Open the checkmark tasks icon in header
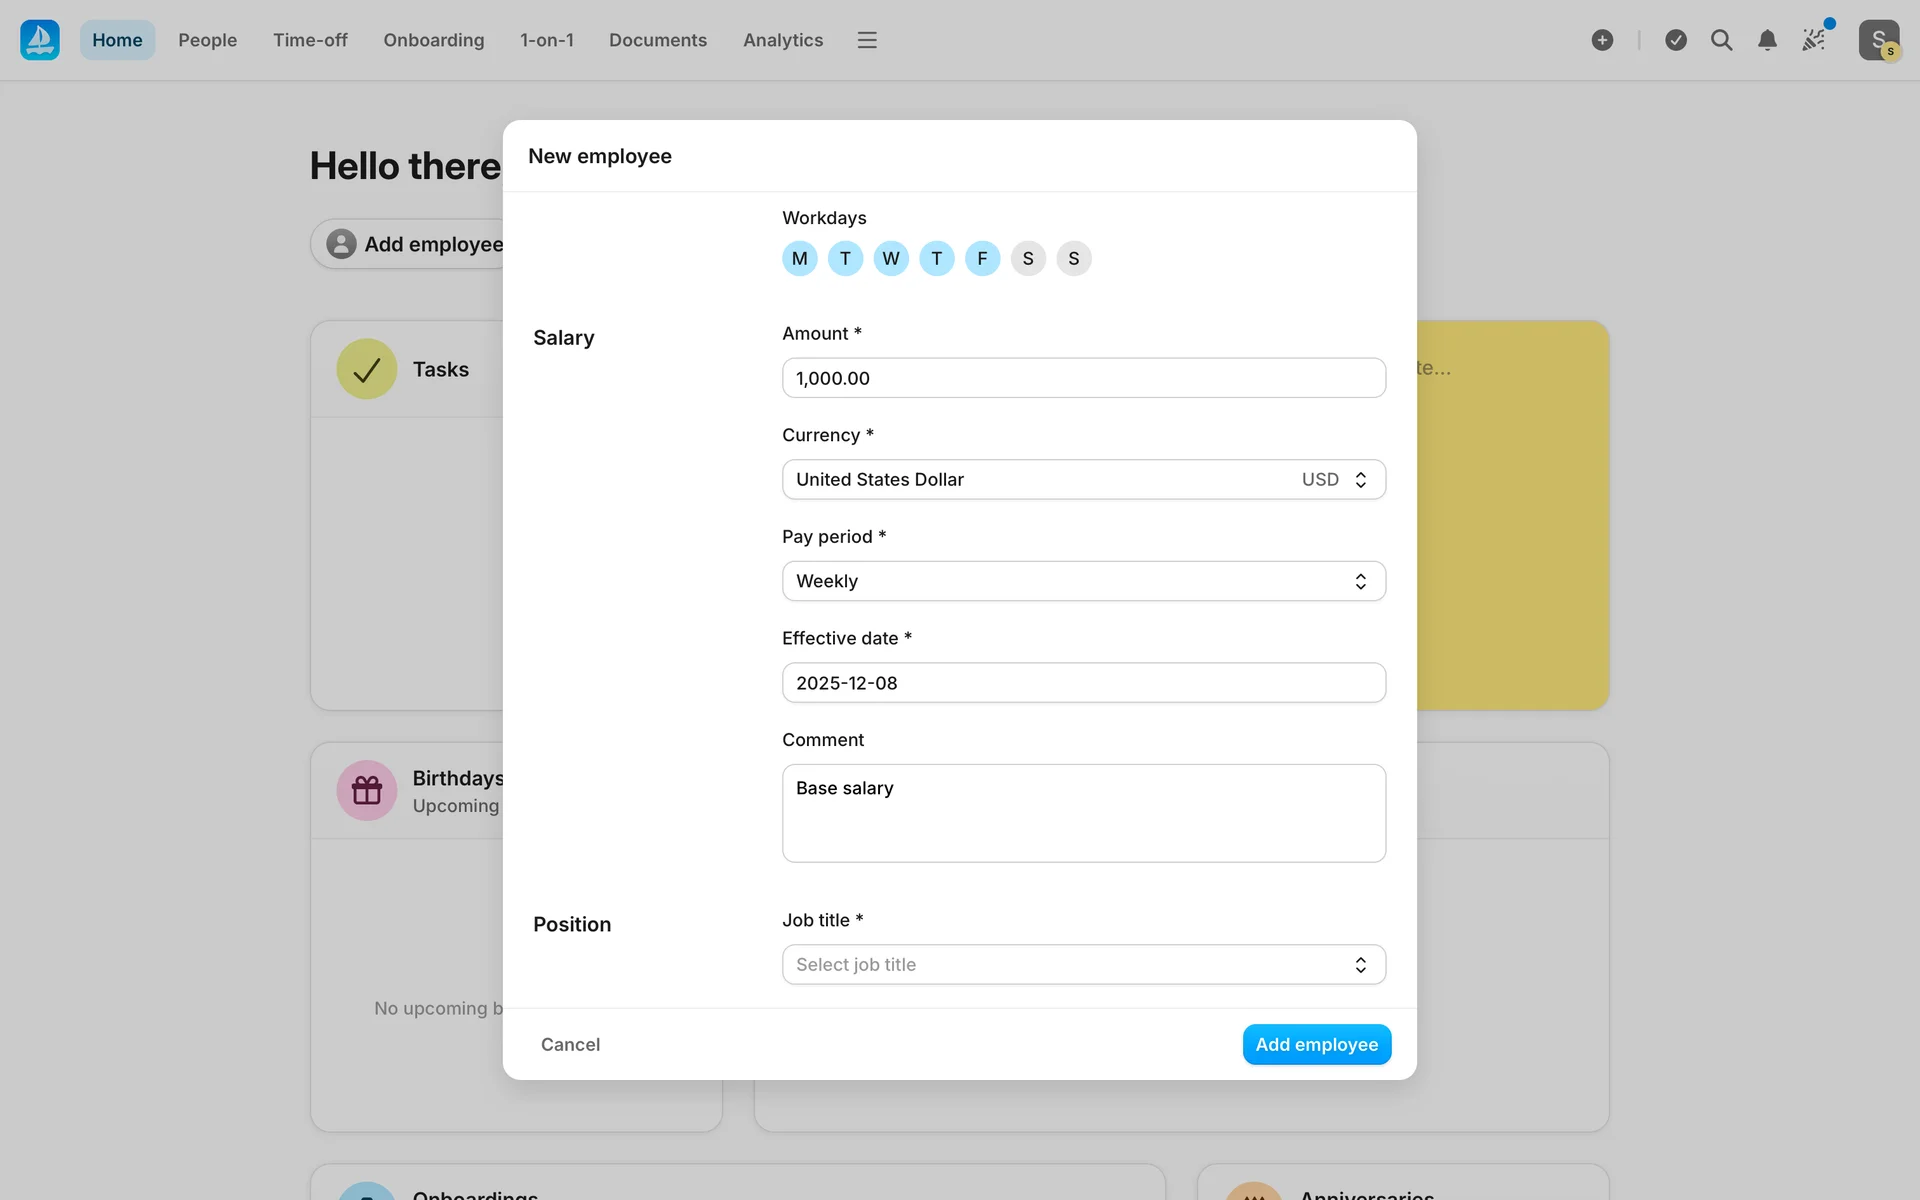 click(x=1676, y=40)
